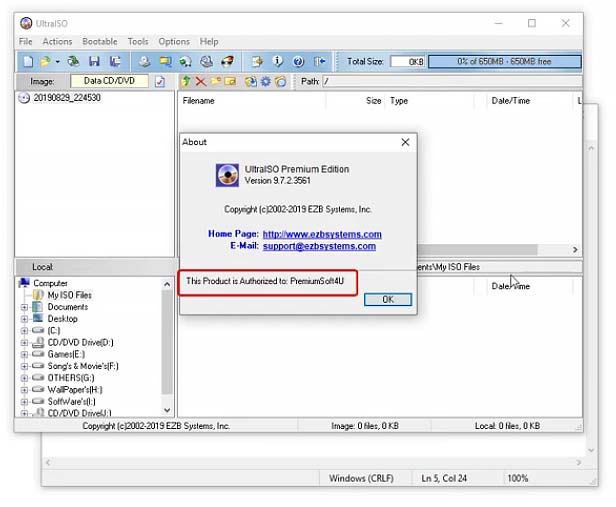Click the support@ezbsystems.com email link
Screen dimensions: 616x507
click(x=319, y=246)
